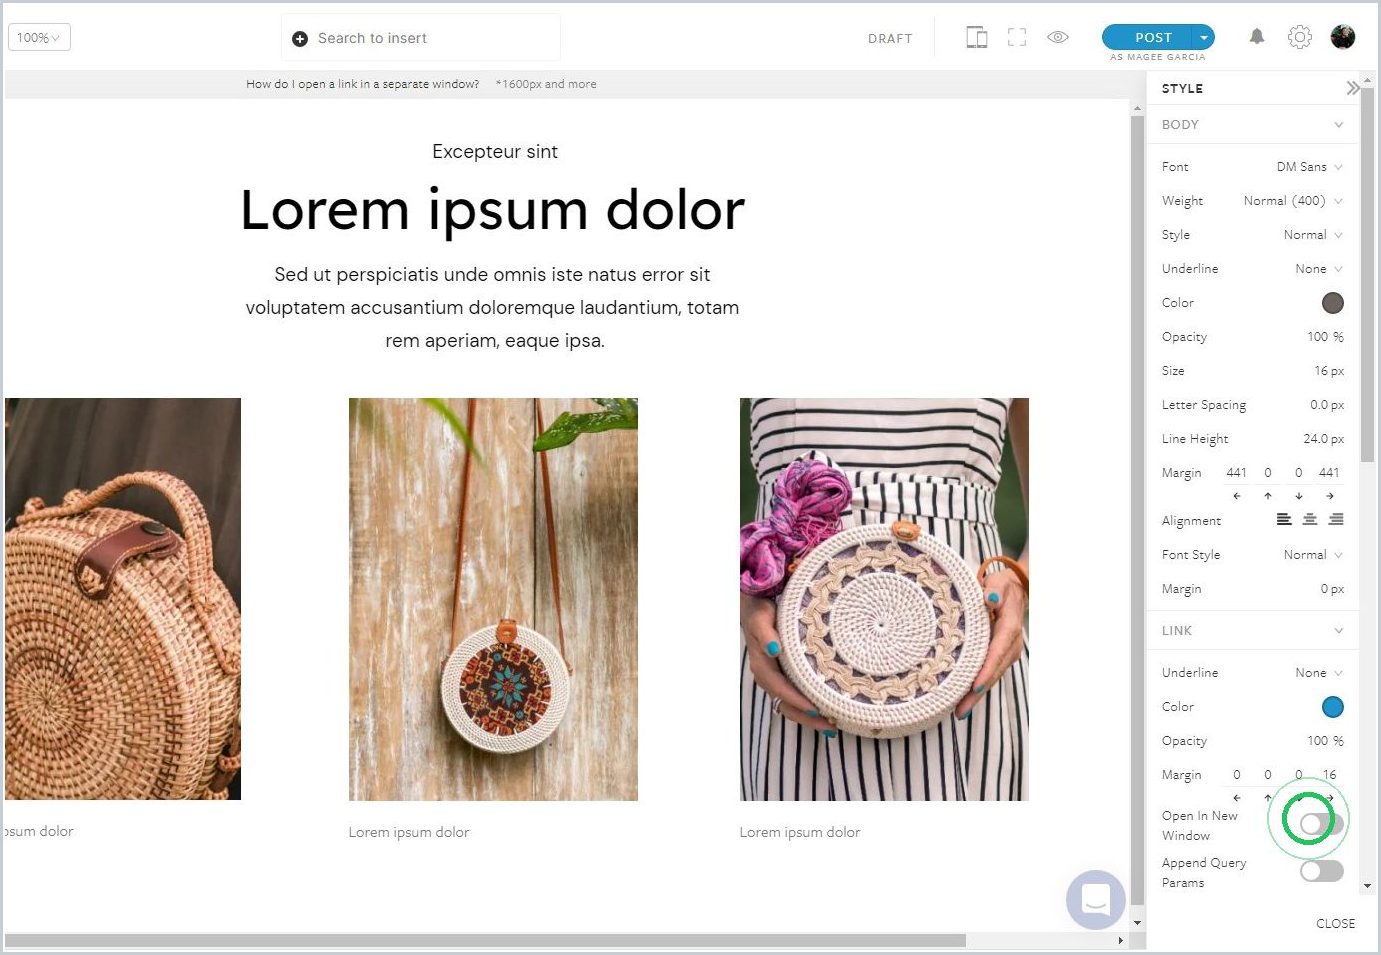Viewport: 1381px width, 955px height.
Task: Open the settings gear
Action: click(1300, 37)
